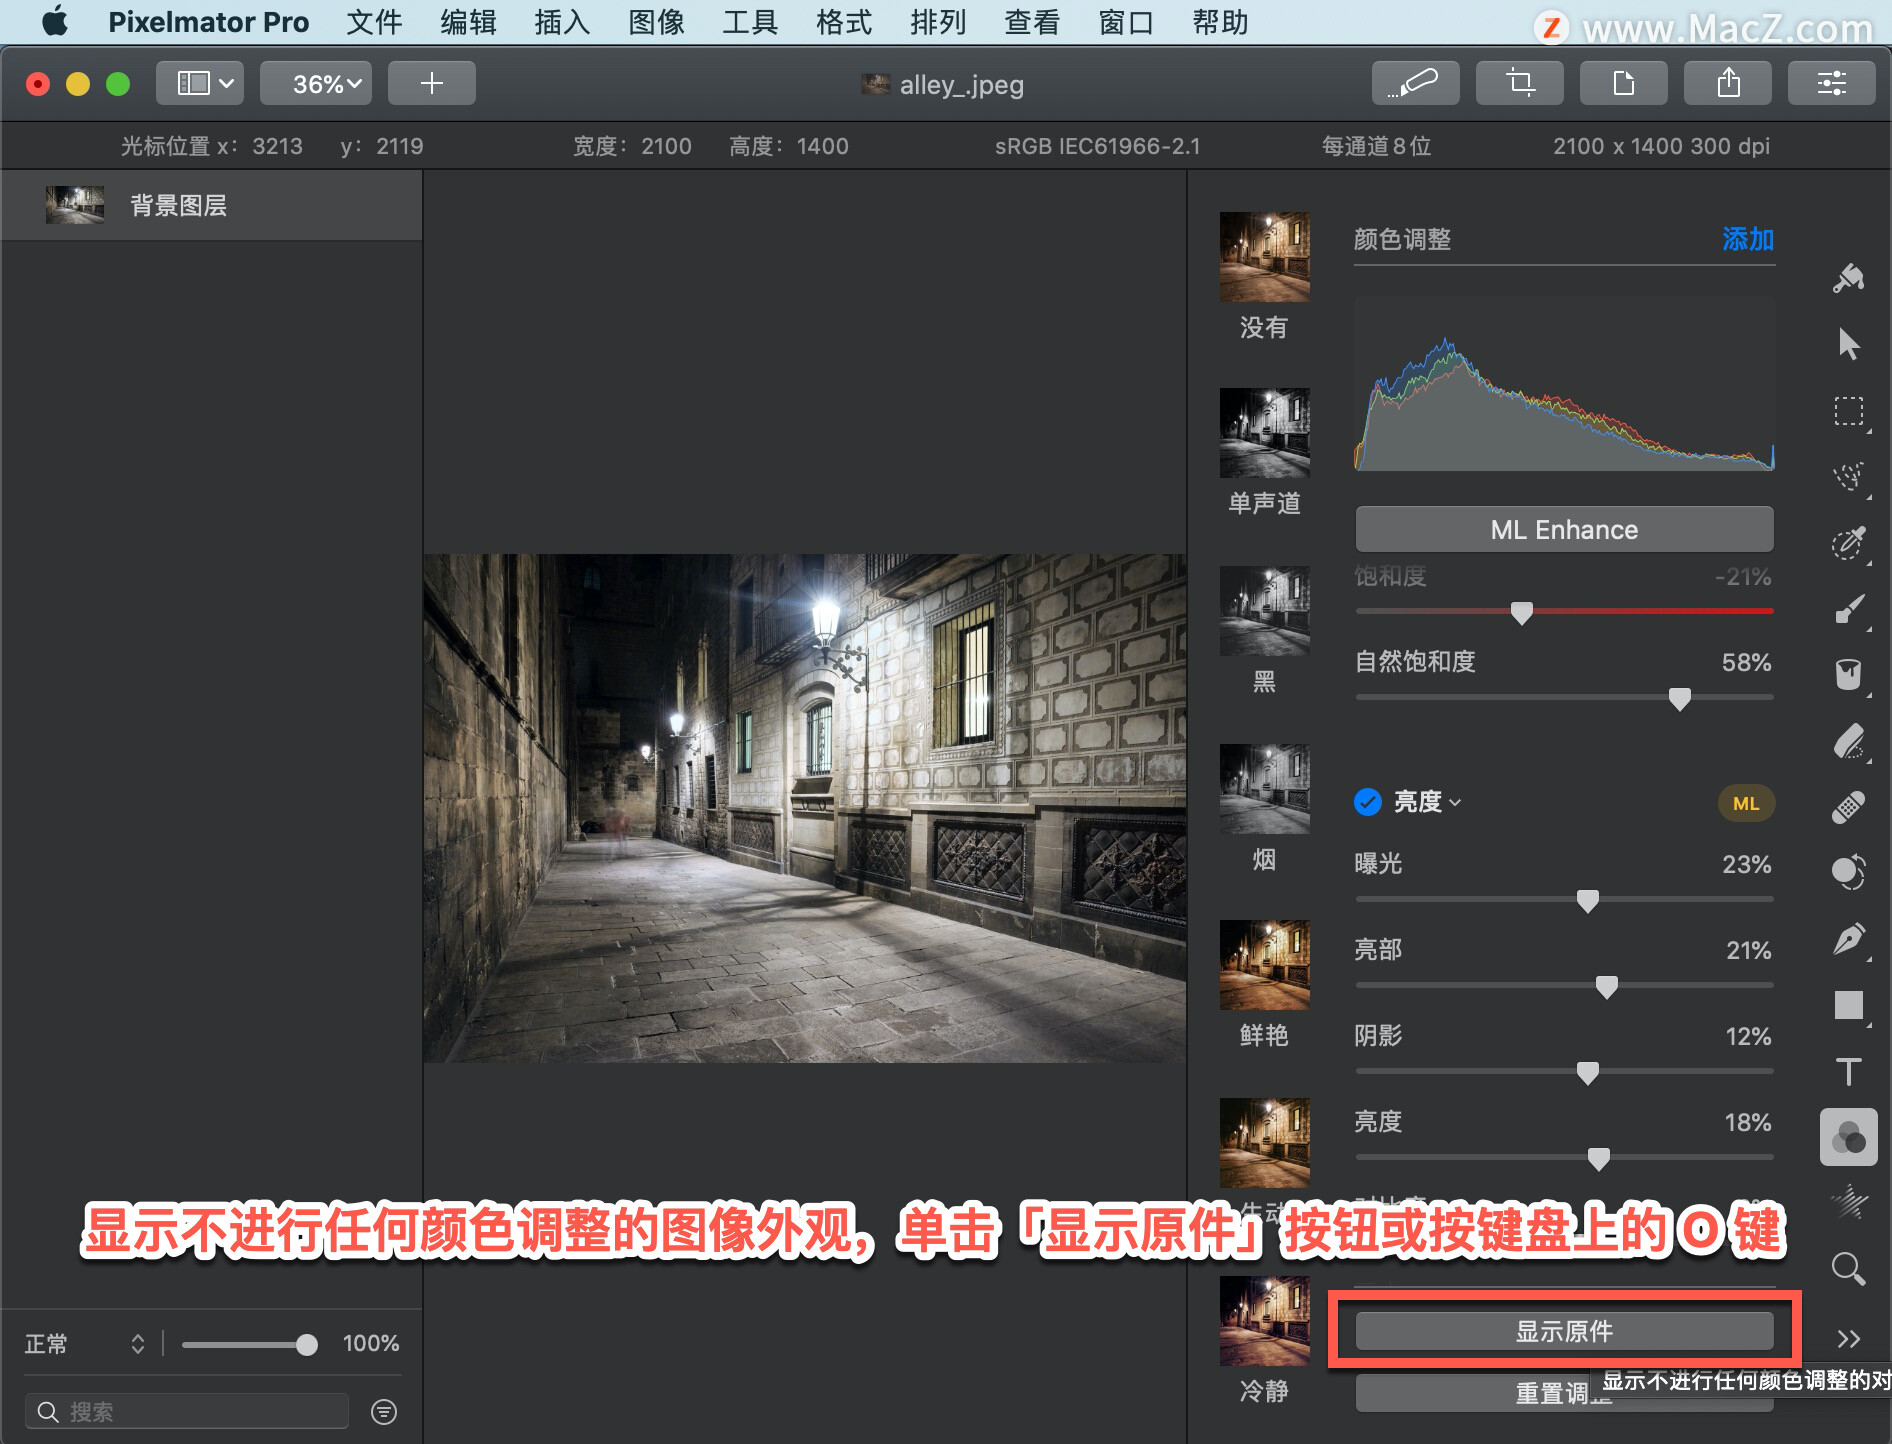The image size is (1892, 1444).
Task: Select the Erase tool
Action: [1849, 741]
